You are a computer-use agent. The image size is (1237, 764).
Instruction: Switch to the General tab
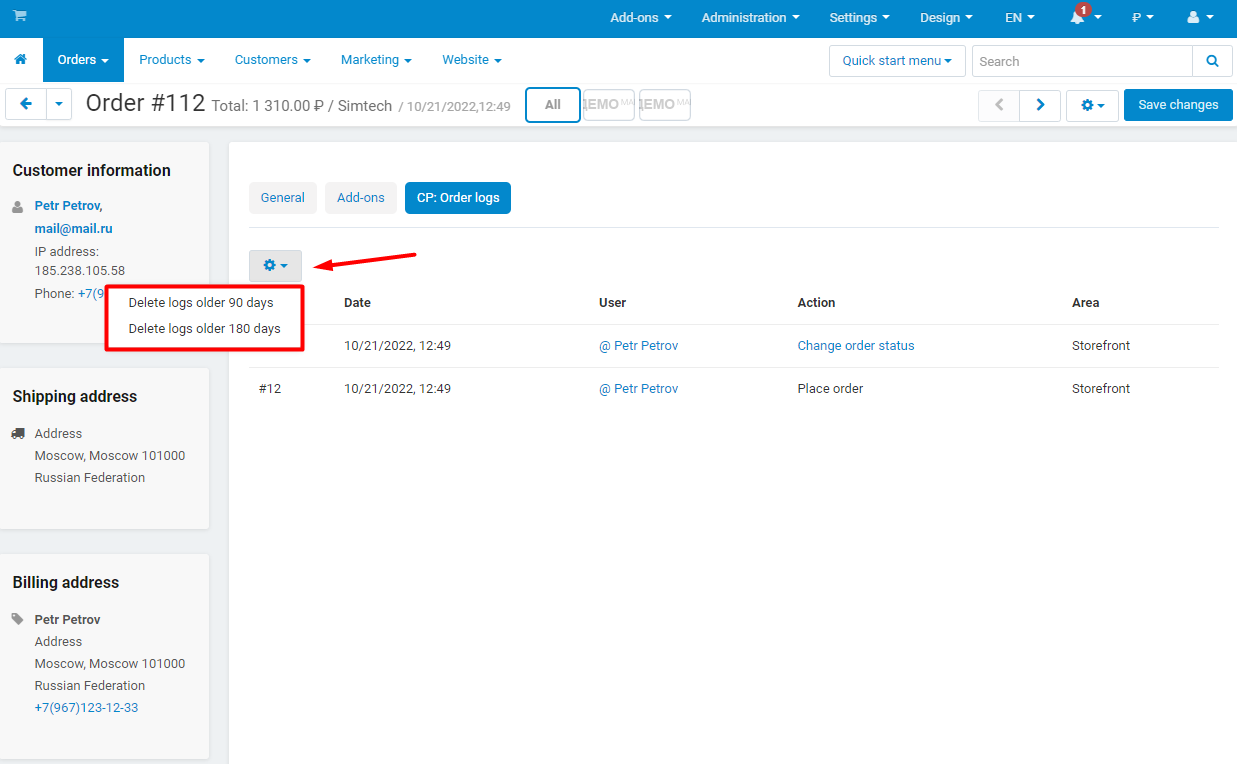[x=283, y=198]
